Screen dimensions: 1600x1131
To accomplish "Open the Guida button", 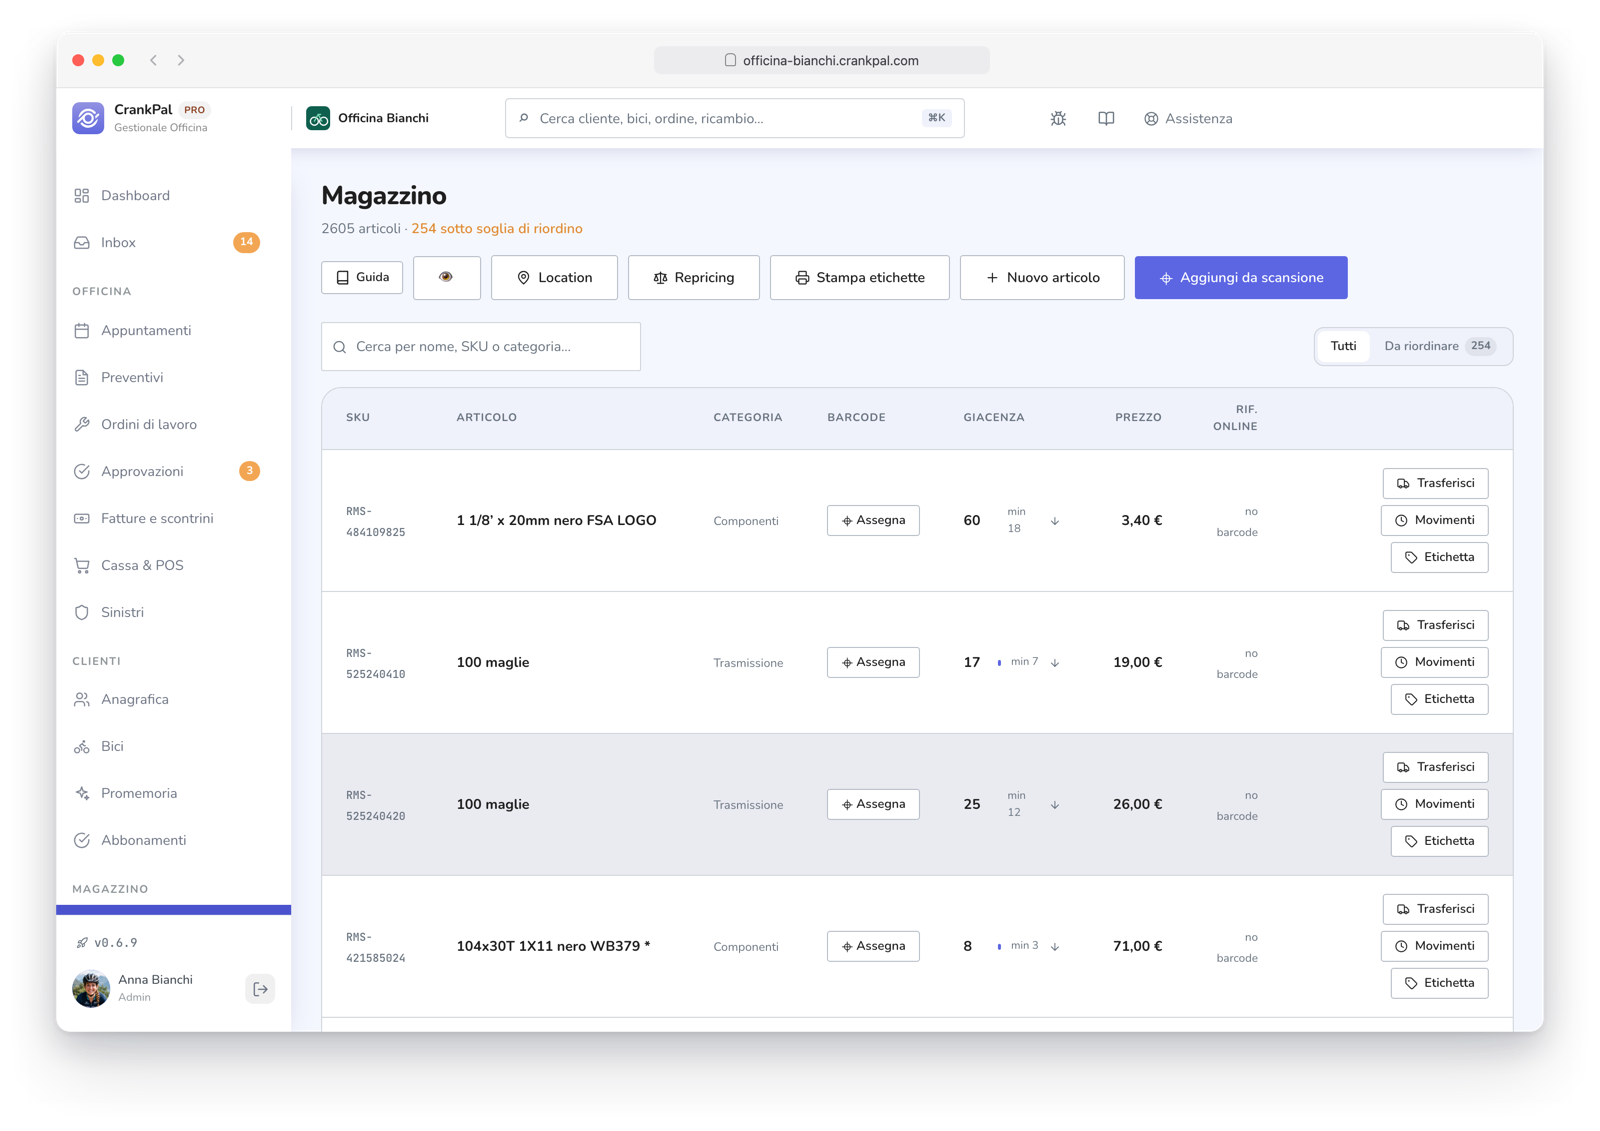I will pos(362,277).
